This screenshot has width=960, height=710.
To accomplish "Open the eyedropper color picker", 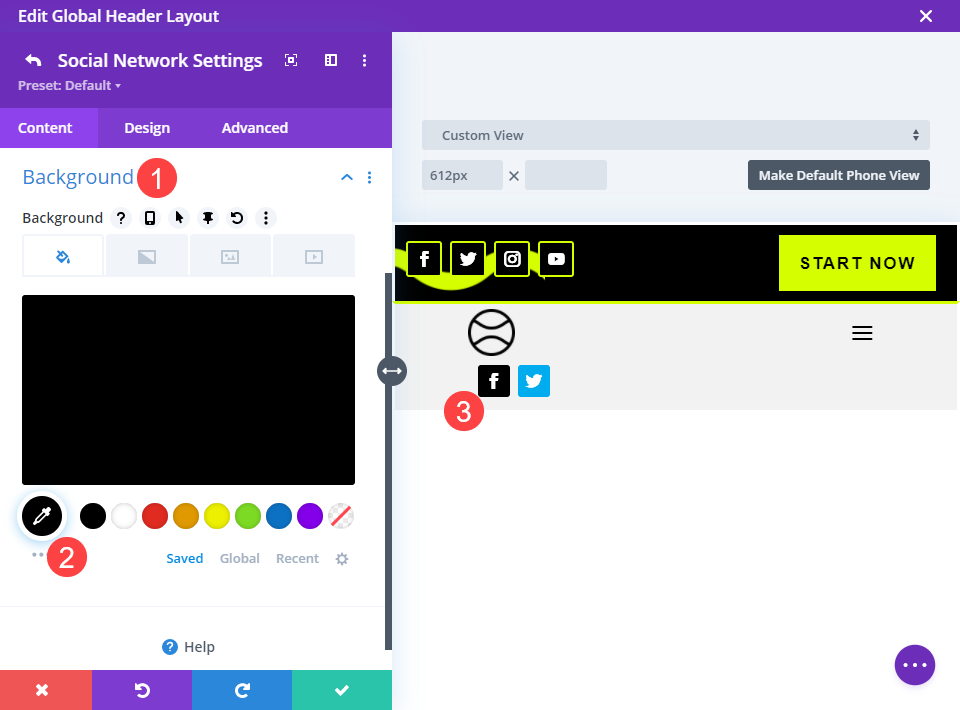I will (x=42, y=516).
